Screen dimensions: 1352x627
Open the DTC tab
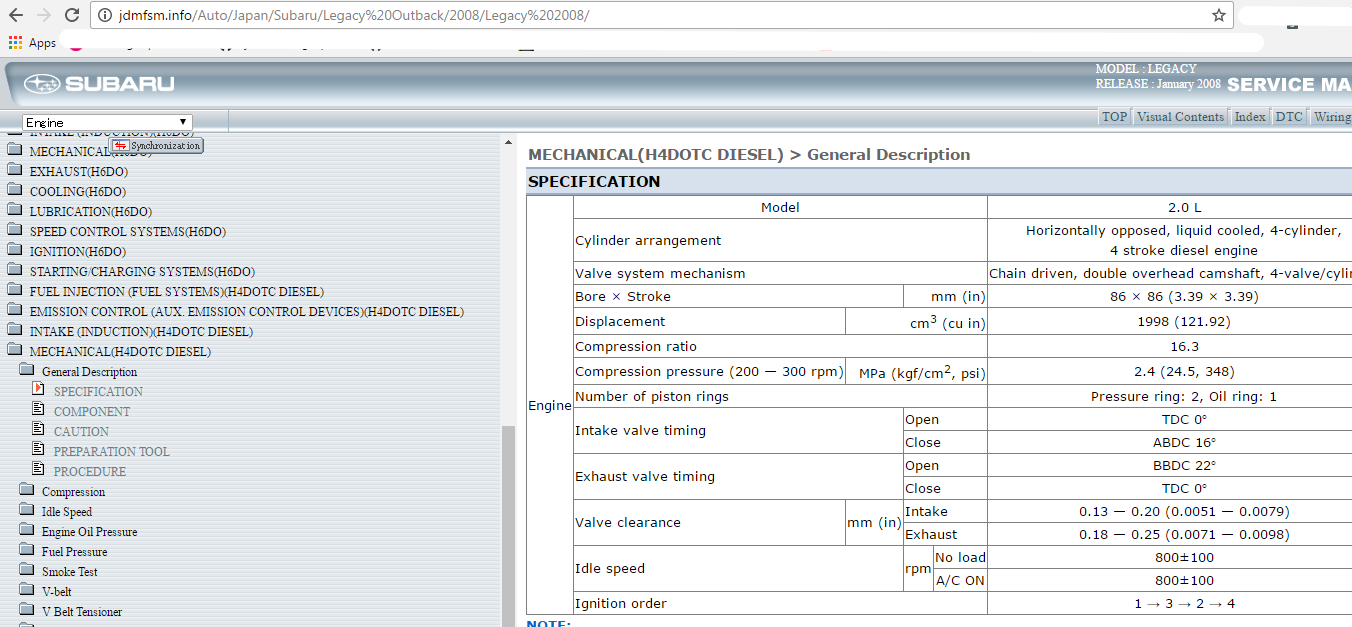coord(1289,117)
